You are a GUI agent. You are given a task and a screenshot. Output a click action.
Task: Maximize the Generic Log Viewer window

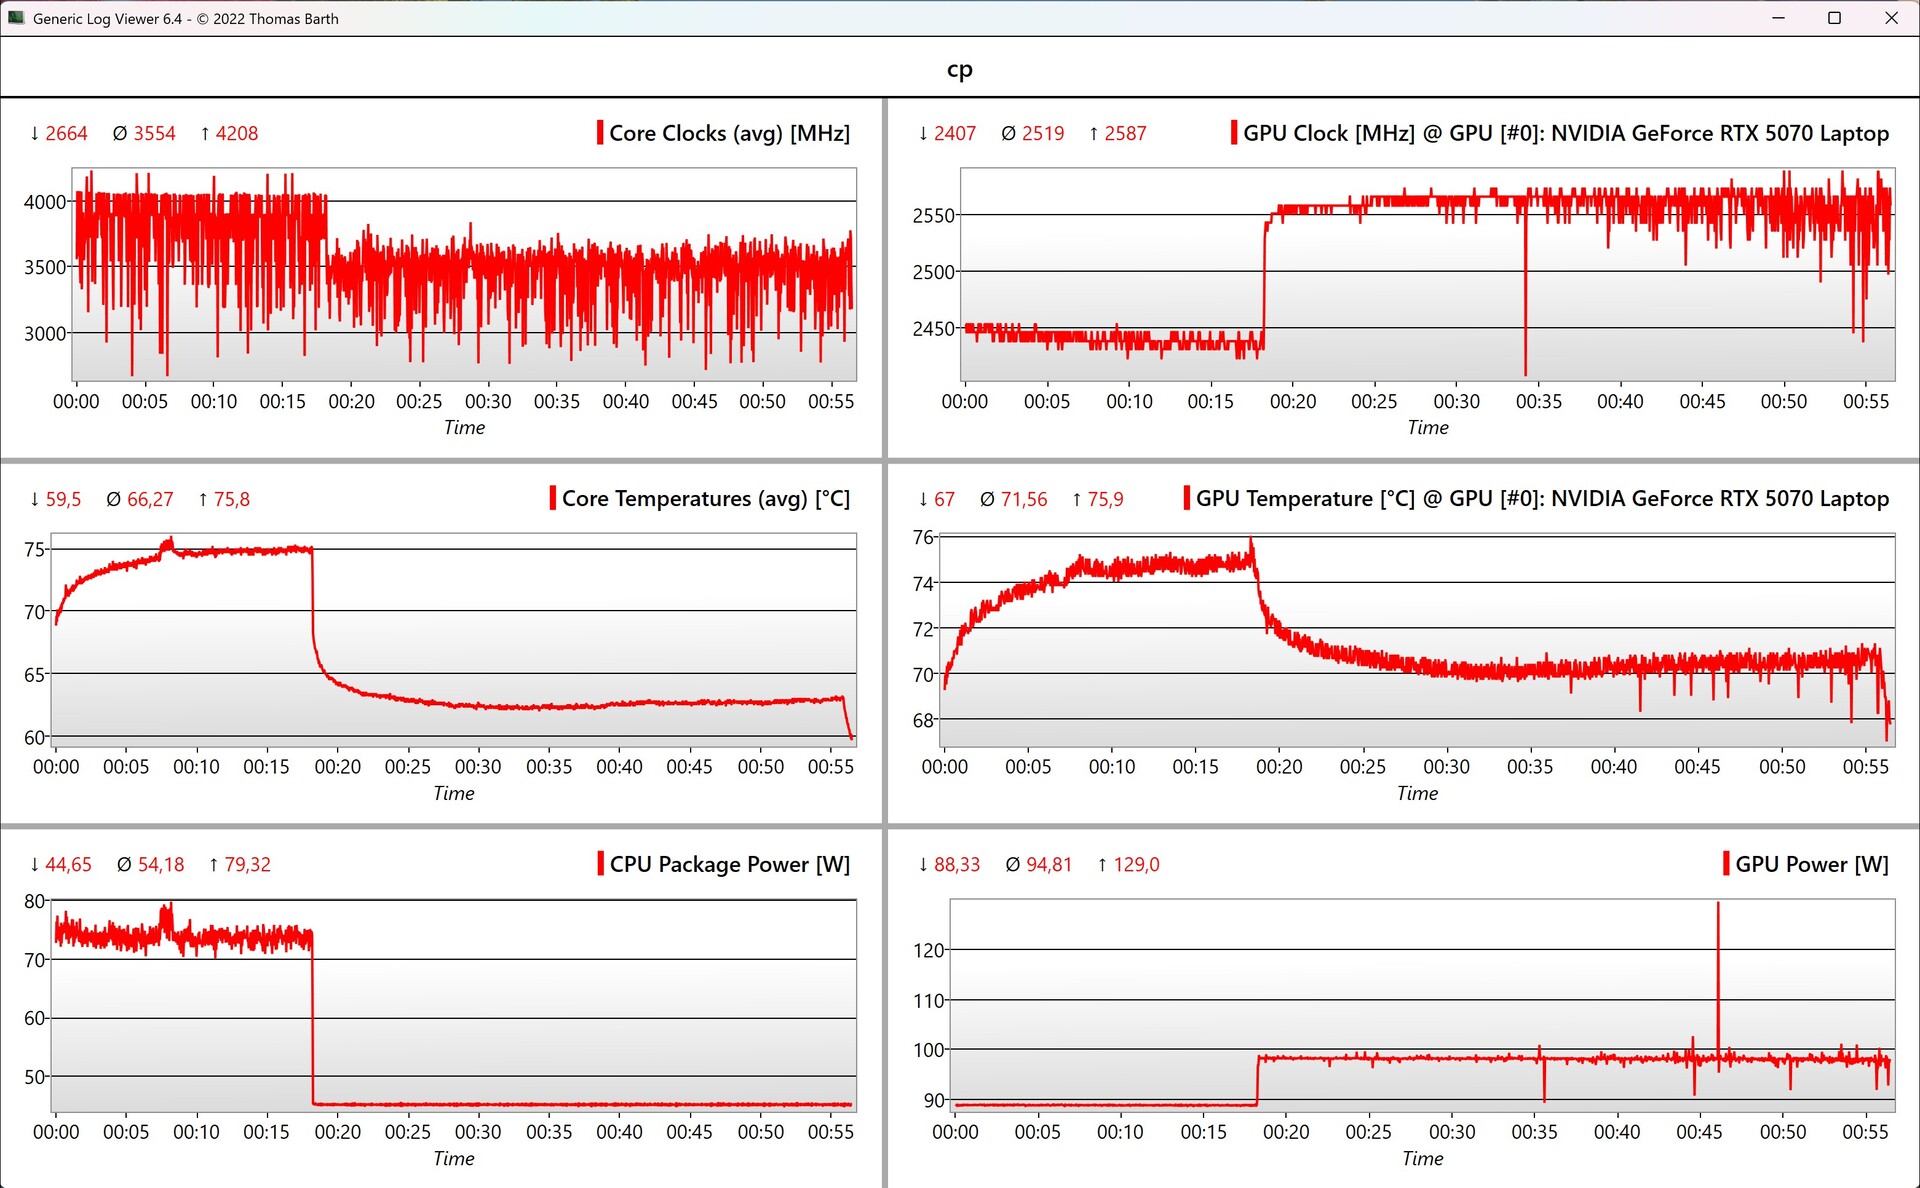coord(1834,18)
